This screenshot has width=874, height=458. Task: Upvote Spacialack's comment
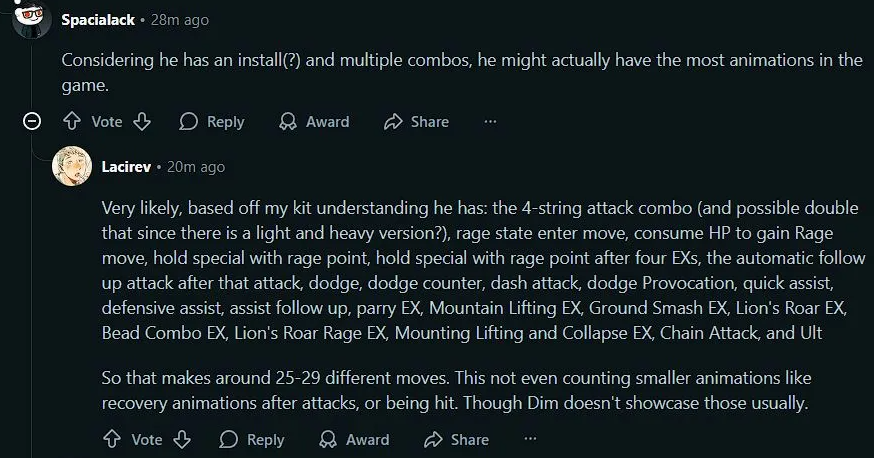[72, 121]
